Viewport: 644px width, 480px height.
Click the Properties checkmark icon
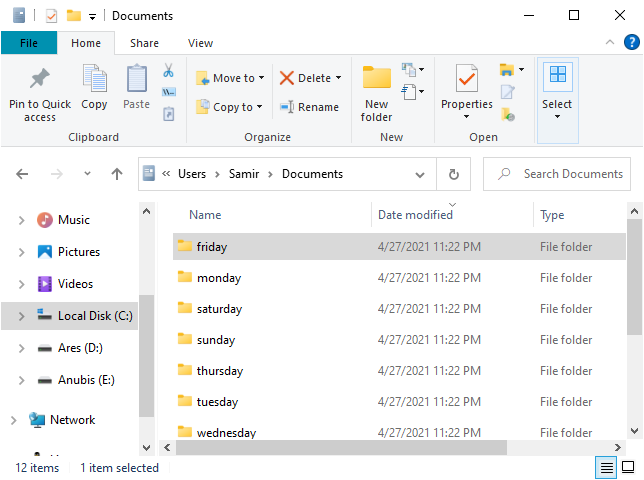click(x=467, y=78)
